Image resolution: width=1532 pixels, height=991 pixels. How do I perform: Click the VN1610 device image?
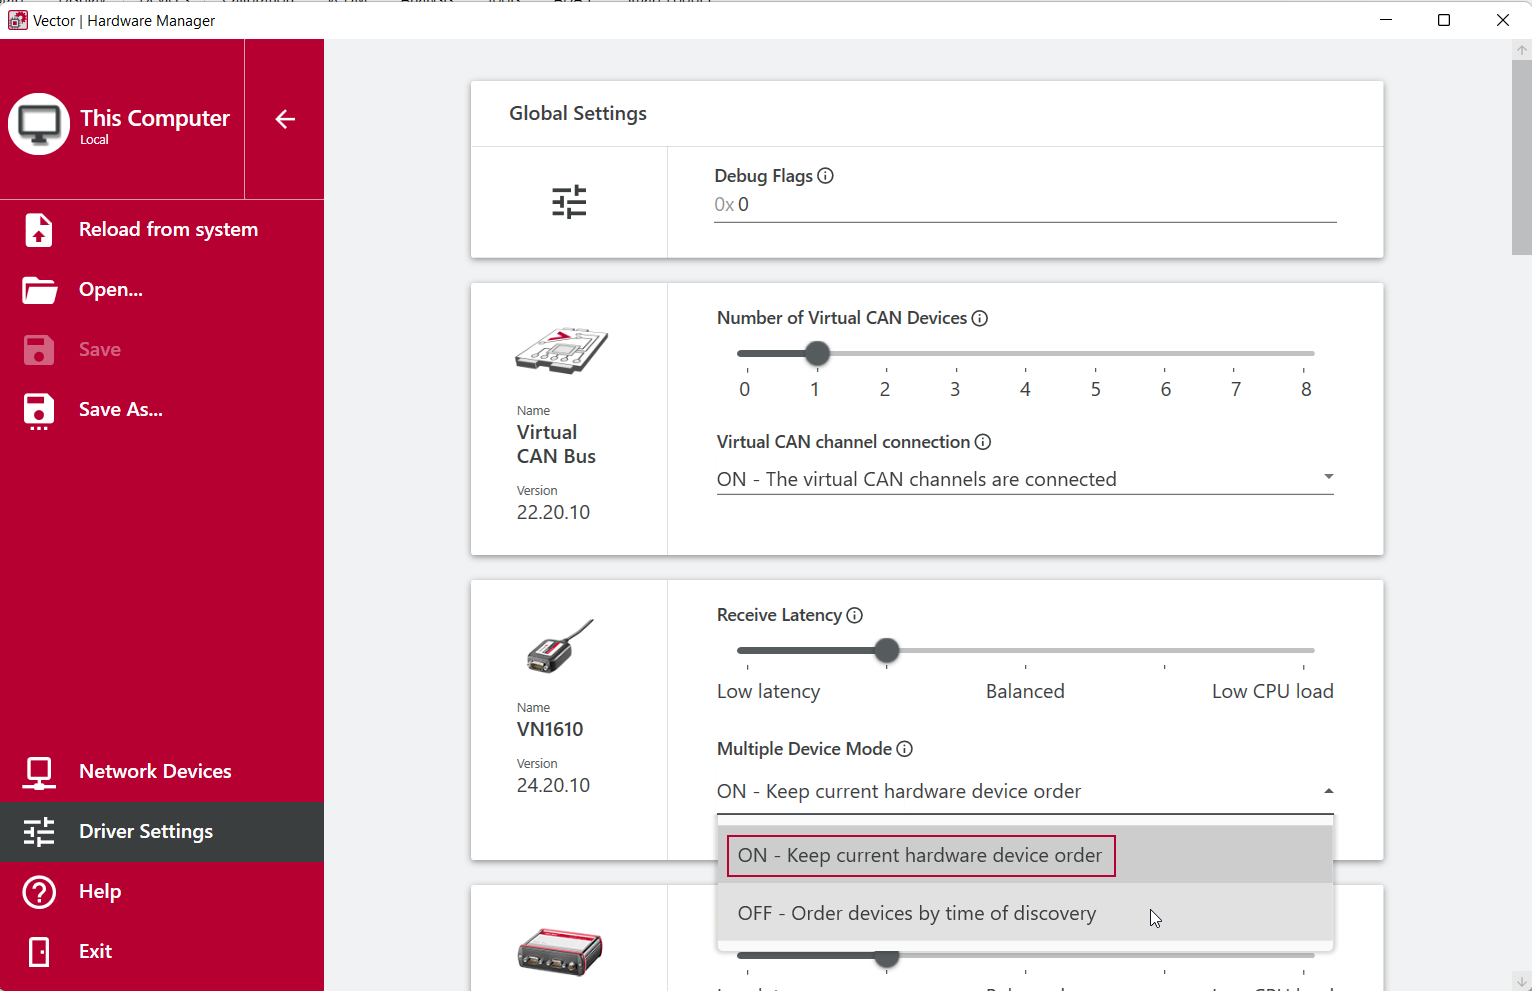pyautogui.click(x=560, y=645)
